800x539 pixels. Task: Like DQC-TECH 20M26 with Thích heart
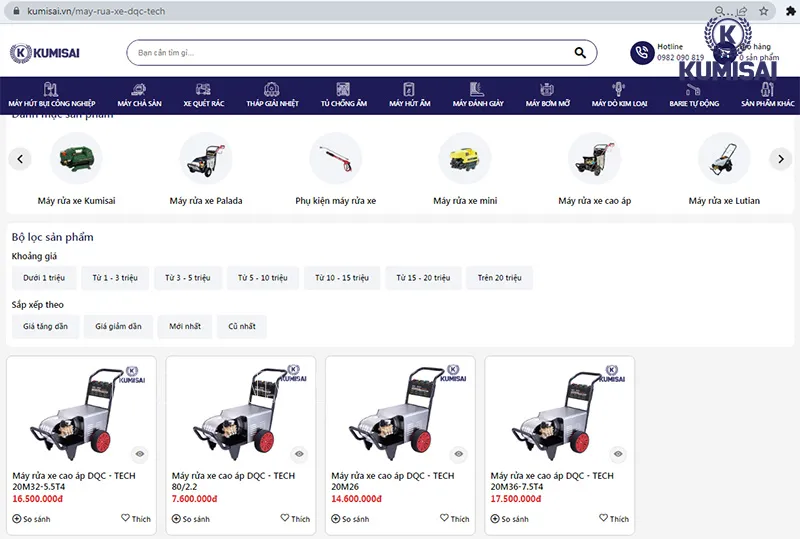coord(455,519)
